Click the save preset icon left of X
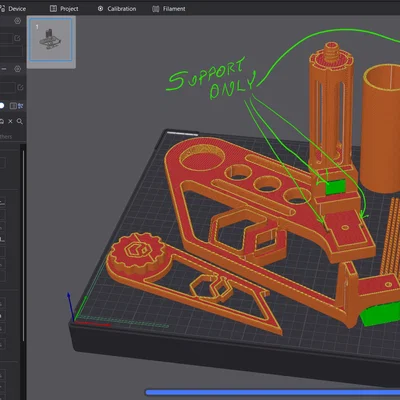This screenshot has height=400, width=400. point(2,121)
